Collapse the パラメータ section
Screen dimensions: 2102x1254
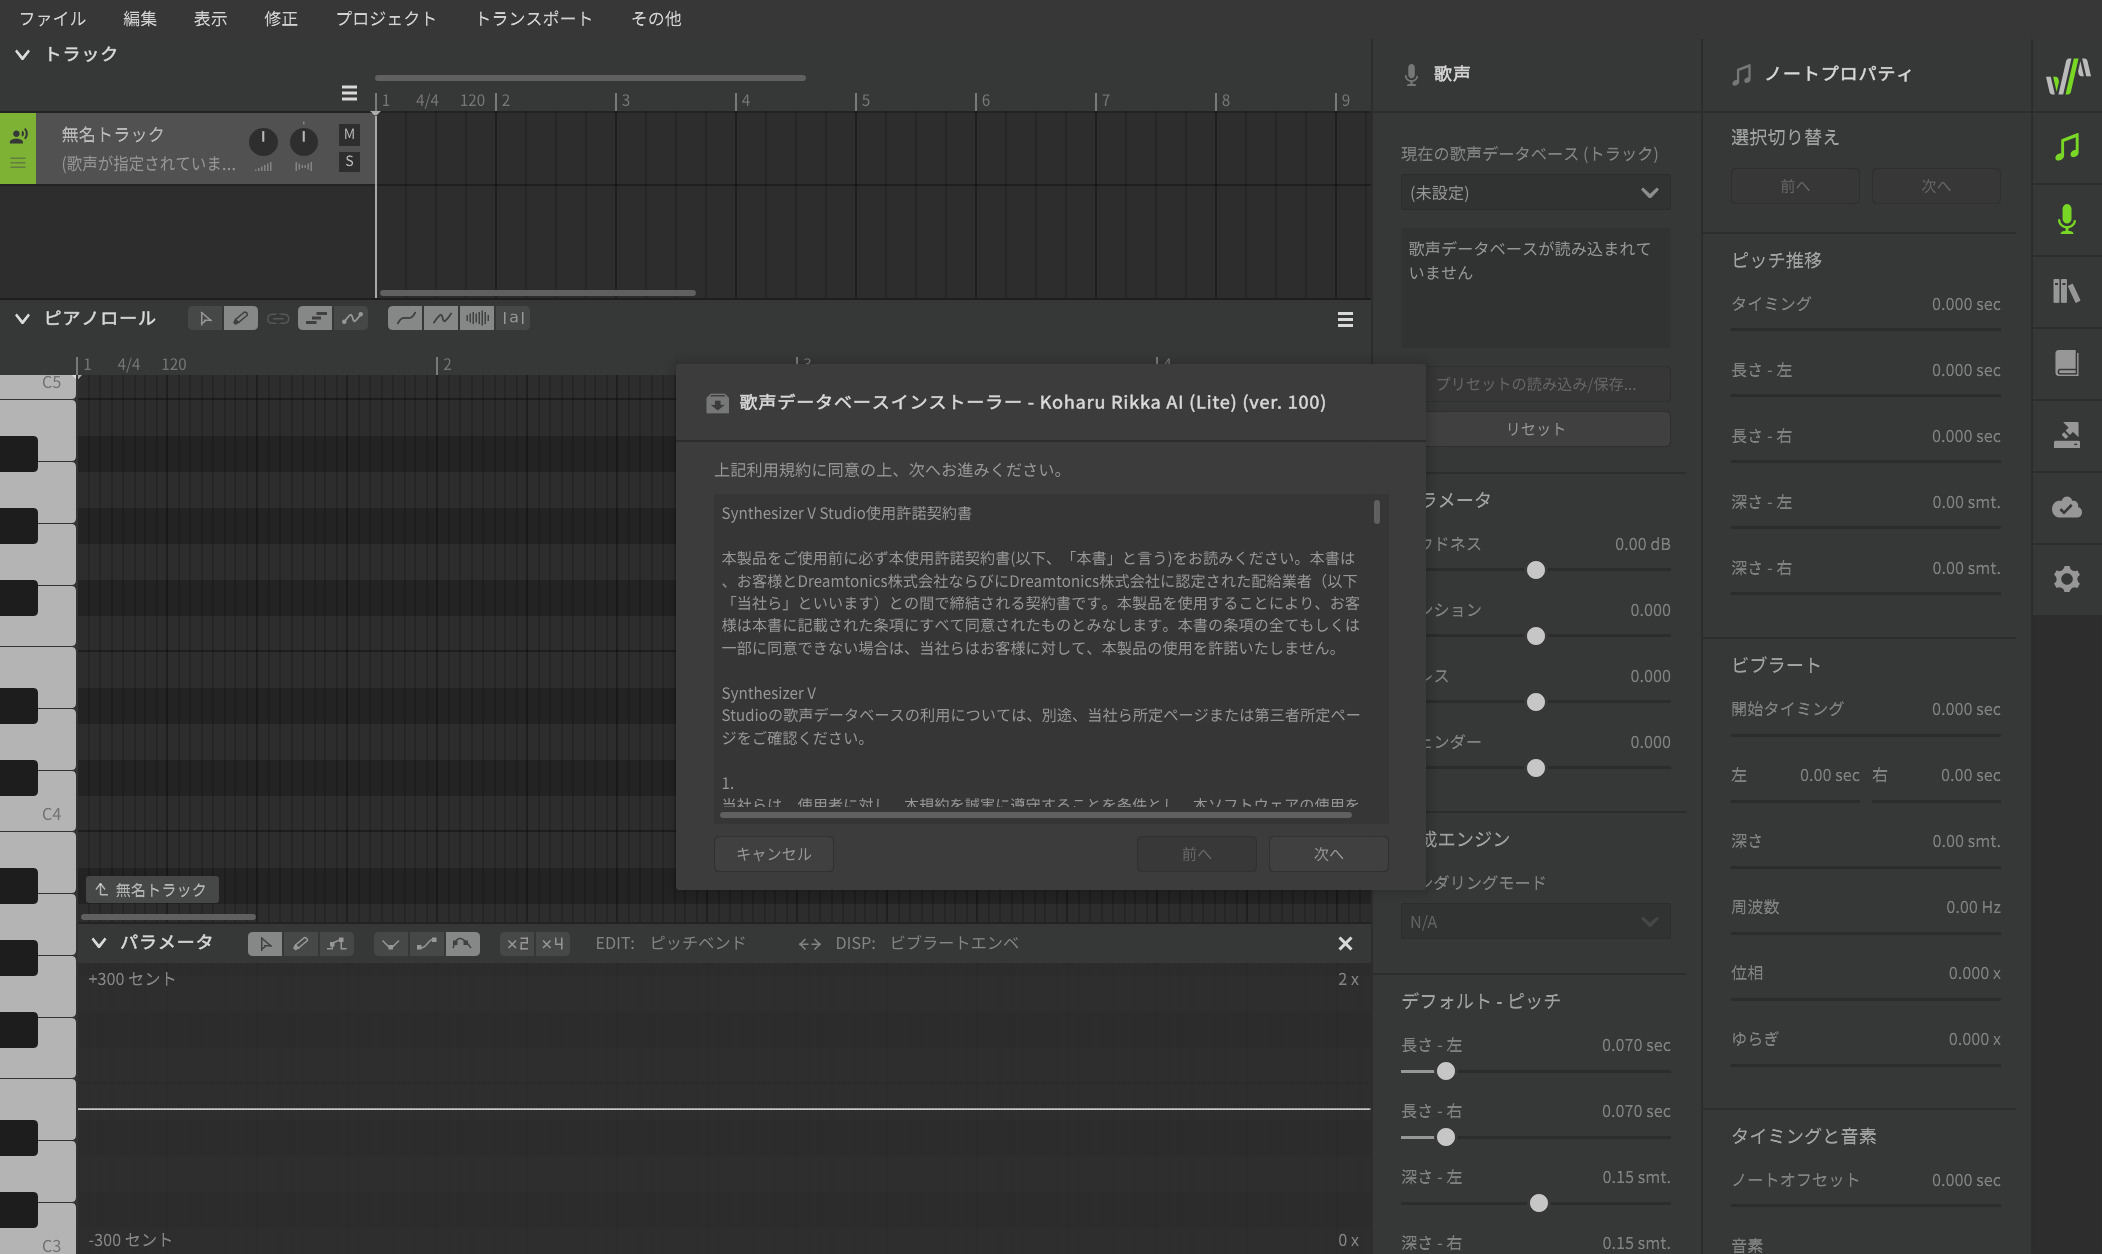[x=98, y=942]
